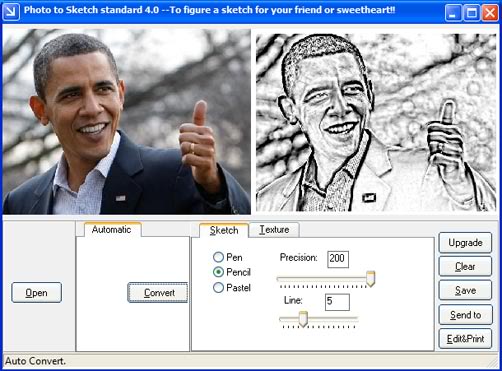The image size is (502, 371).
Task: Maximize the Photo to Sketch window
Action: pyautogui.click(x=471, y=13)
